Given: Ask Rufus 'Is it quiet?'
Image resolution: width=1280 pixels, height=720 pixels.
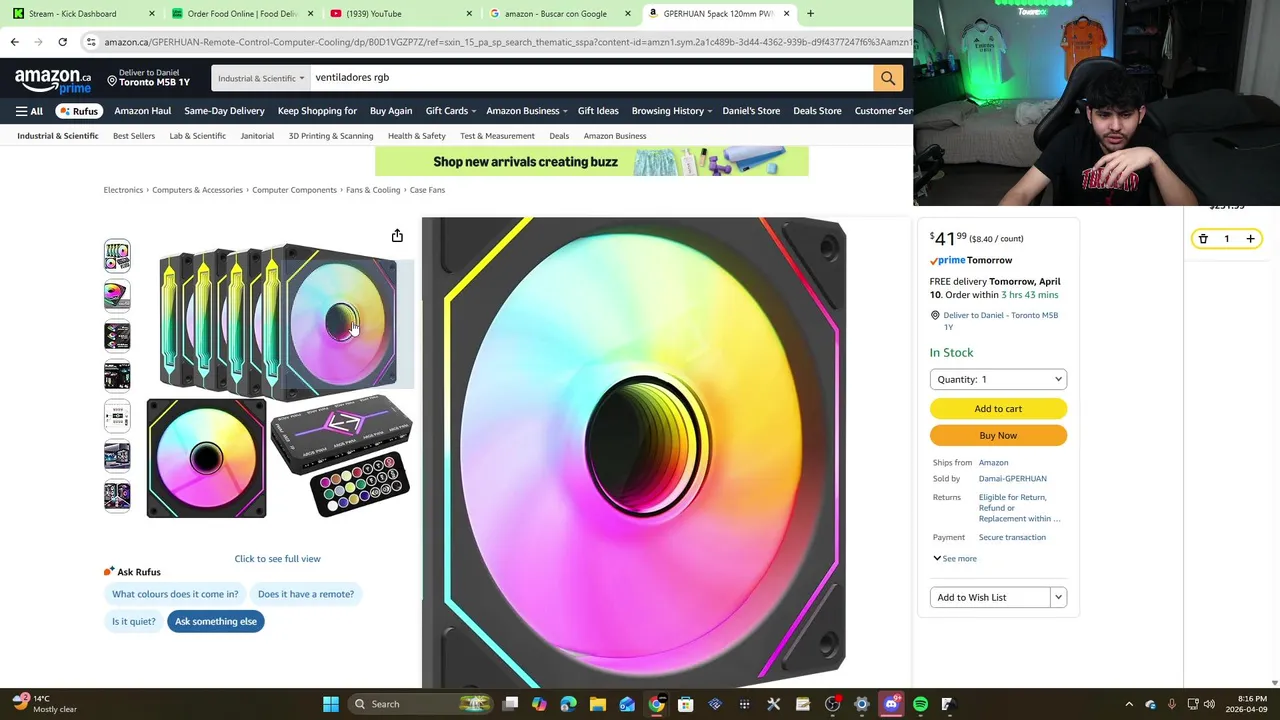Looking at the screenshot, I should [134, 621].
